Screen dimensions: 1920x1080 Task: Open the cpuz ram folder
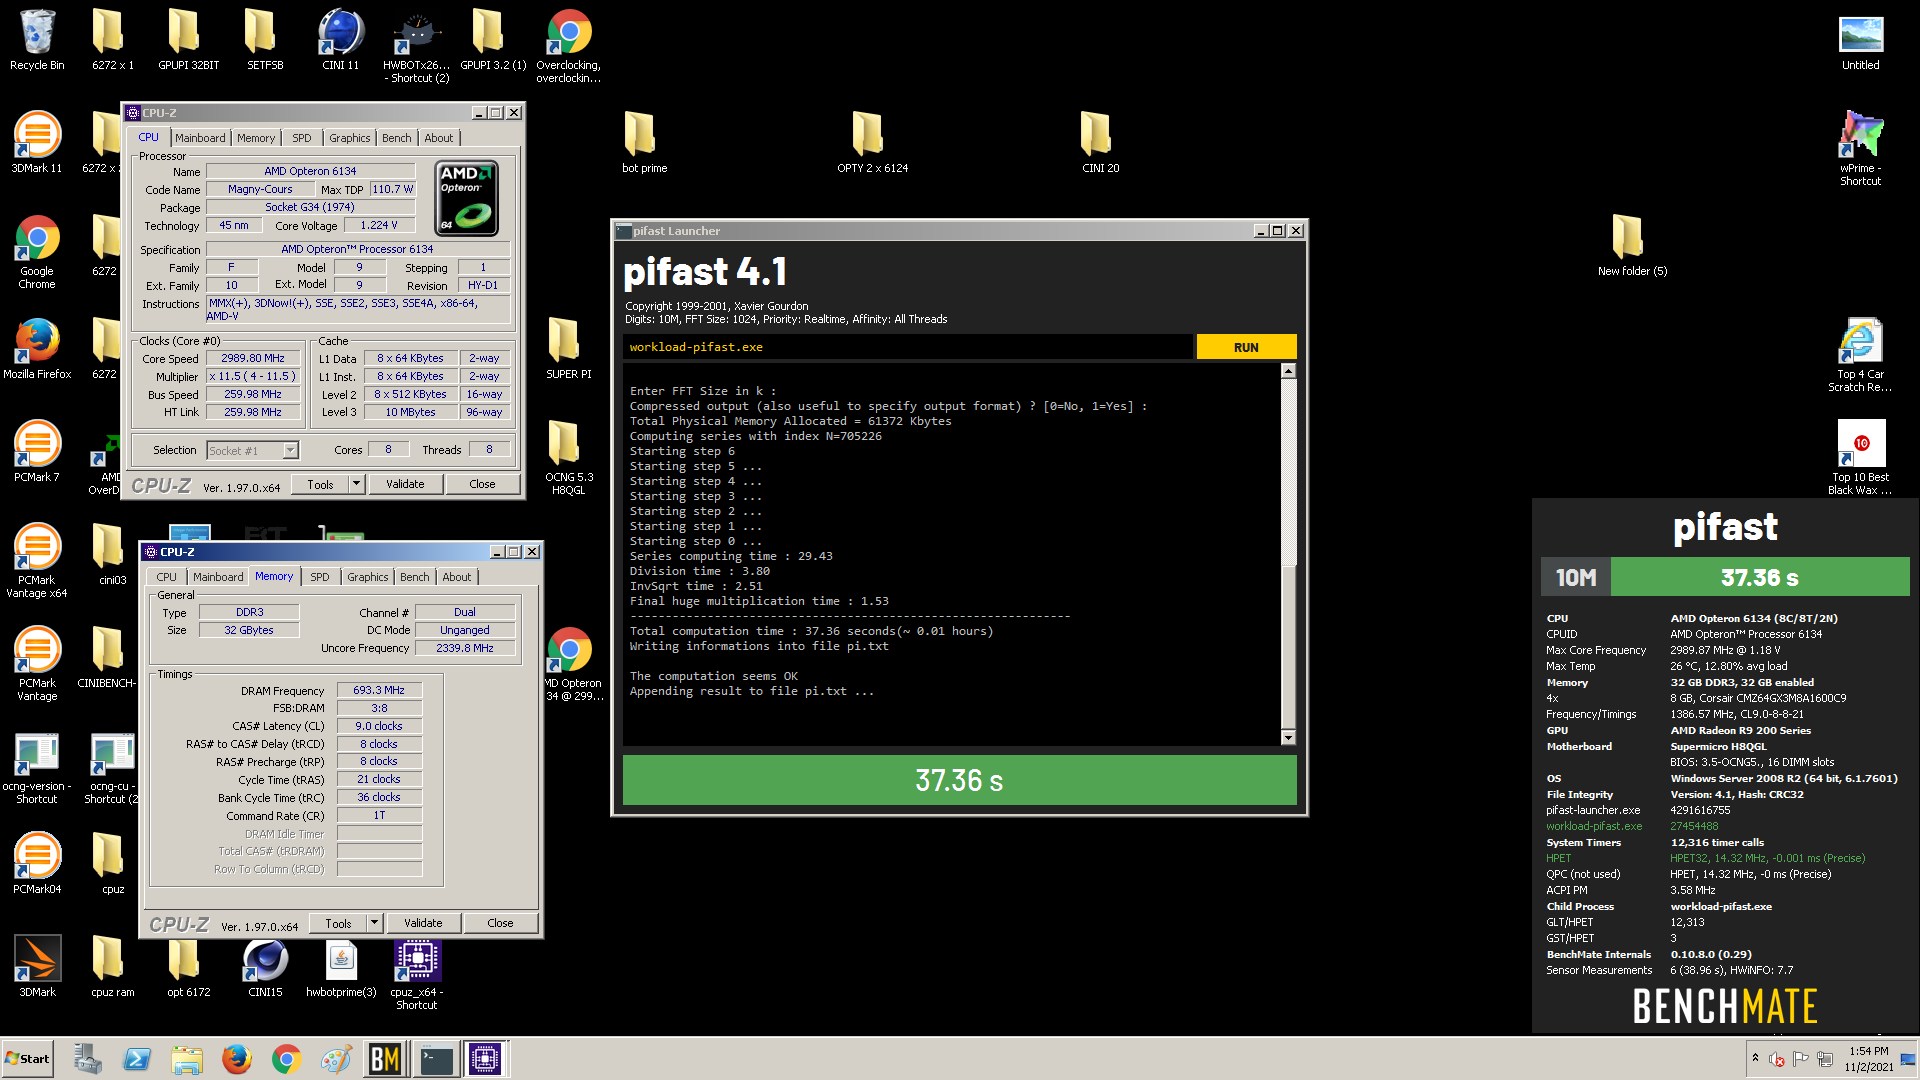click(112, 968)
